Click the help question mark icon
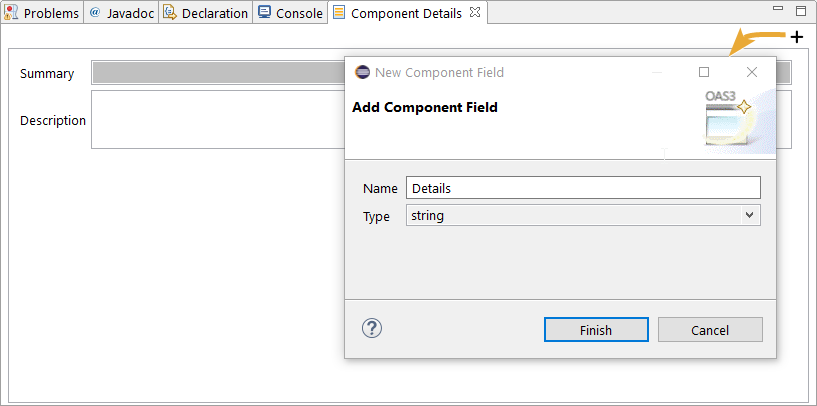The height and width of the screenshot is (406, 817). [372, 328]
